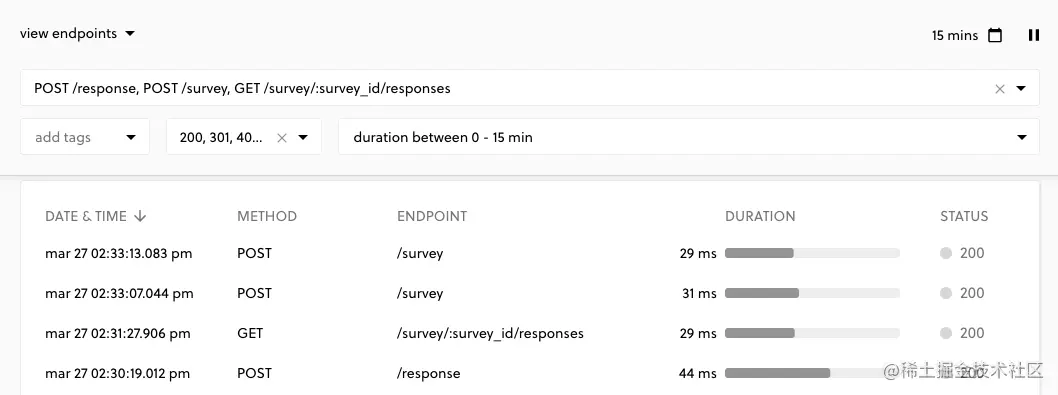Click the 31 ms duration bar
Screen dimensions: 1058x395
pyautogui.click(x=812, y=293)
